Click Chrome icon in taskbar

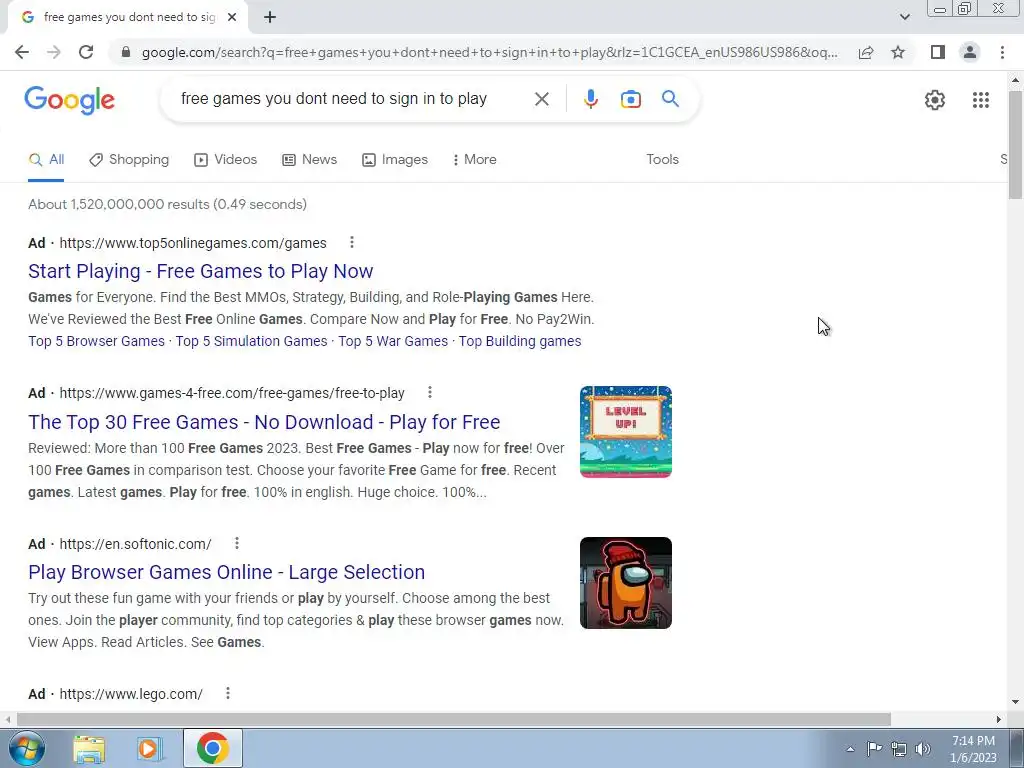[212, 749]
